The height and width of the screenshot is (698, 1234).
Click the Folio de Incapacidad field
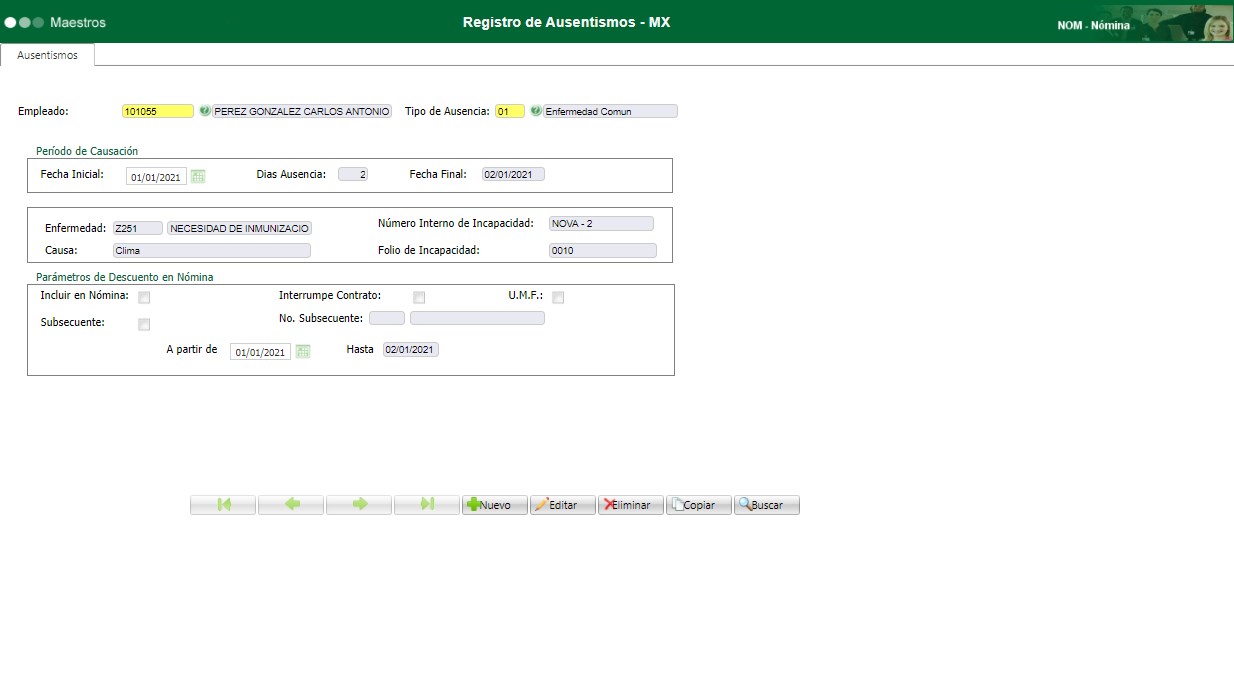coord(603,251)
